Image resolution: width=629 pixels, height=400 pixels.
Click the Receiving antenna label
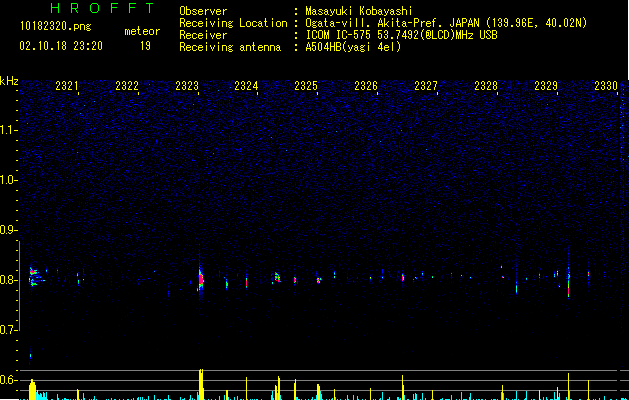[230, 47]
